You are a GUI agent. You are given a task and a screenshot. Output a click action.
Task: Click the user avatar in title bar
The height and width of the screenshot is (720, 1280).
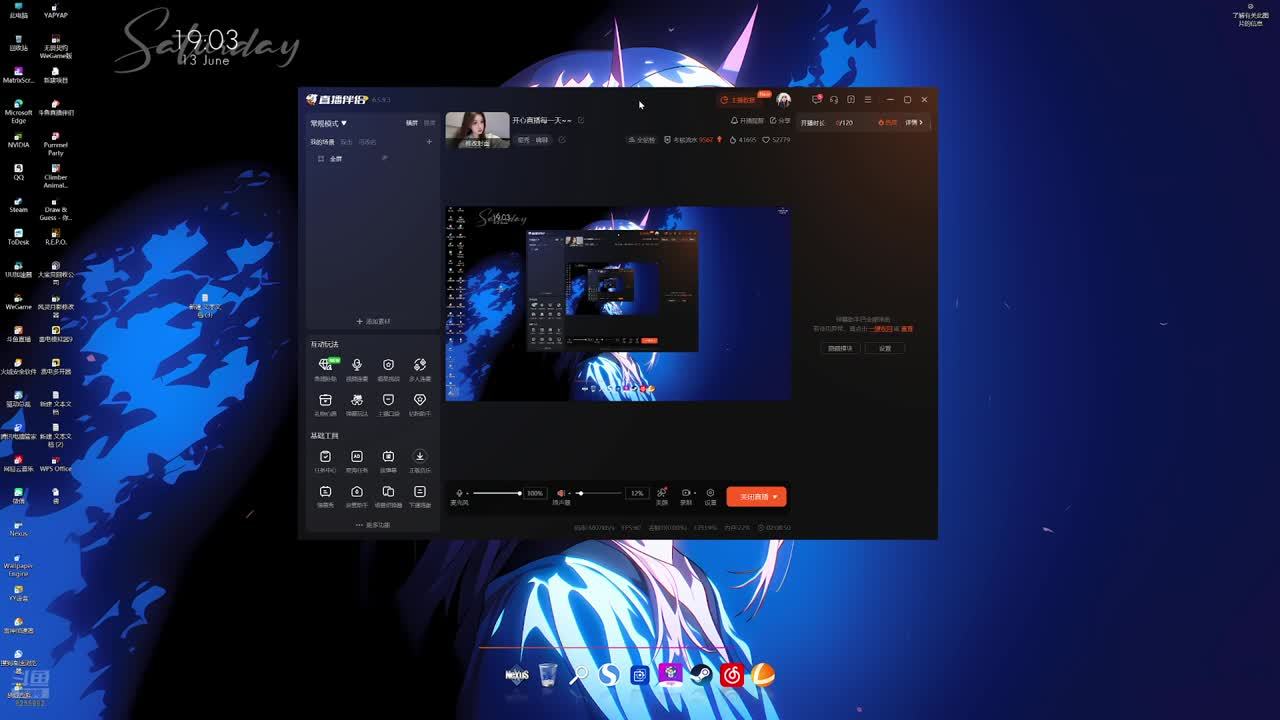point(784,100)
